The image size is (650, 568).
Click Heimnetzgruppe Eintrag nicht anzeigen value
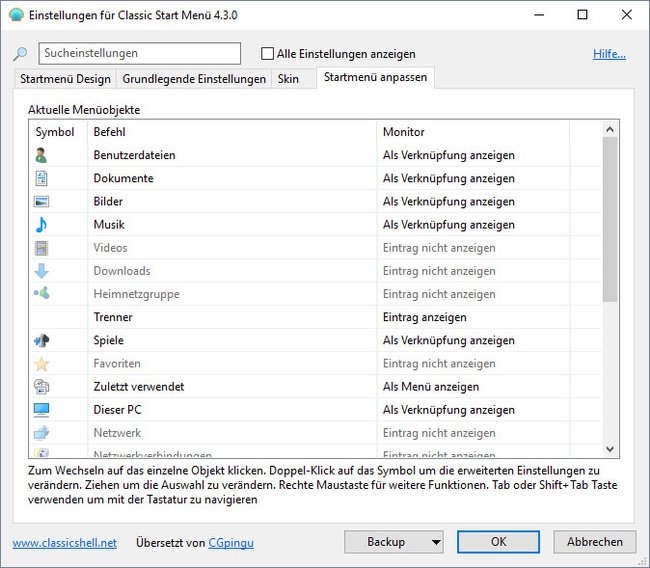tap(439, 294)
